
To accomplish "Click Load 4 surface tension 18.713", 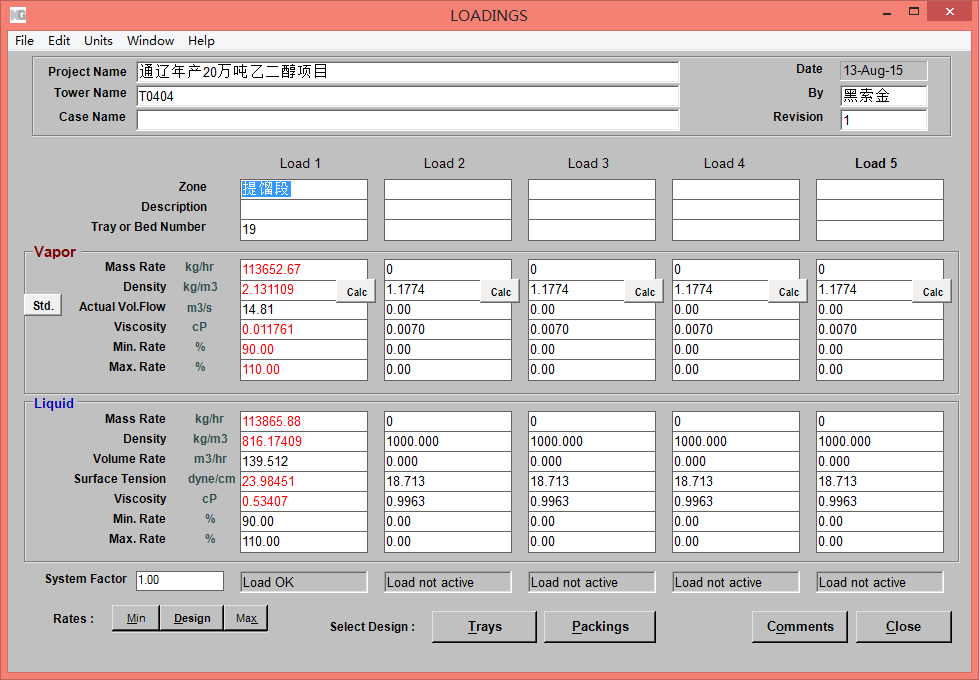I will pyautogui.click(x=735, y=481).
